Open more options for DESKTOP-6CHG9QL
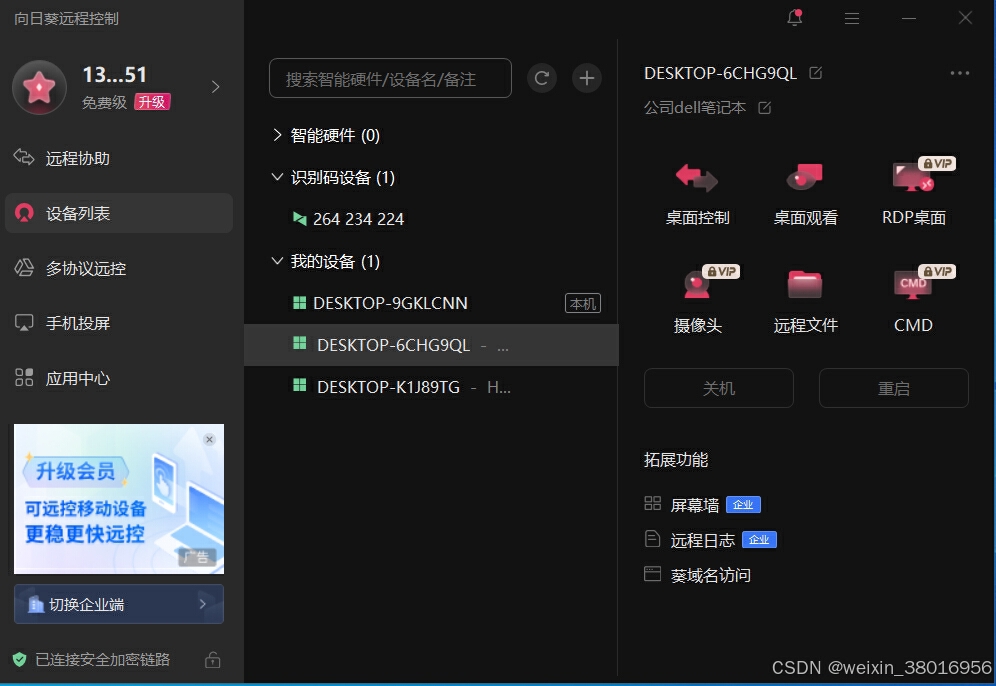The height and width of the screenshot is (686, 996). pos(960,73)
